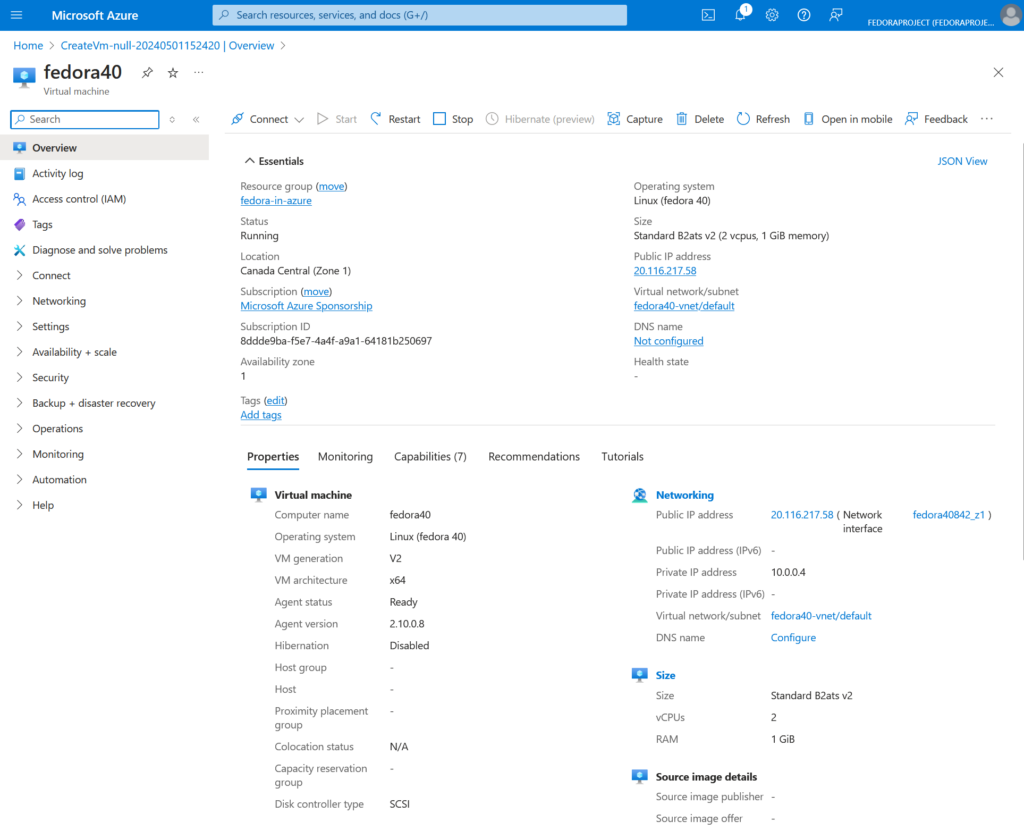Click edit next to Tags
This screenshot has height=830, width=1024.
tap(276, 400)
